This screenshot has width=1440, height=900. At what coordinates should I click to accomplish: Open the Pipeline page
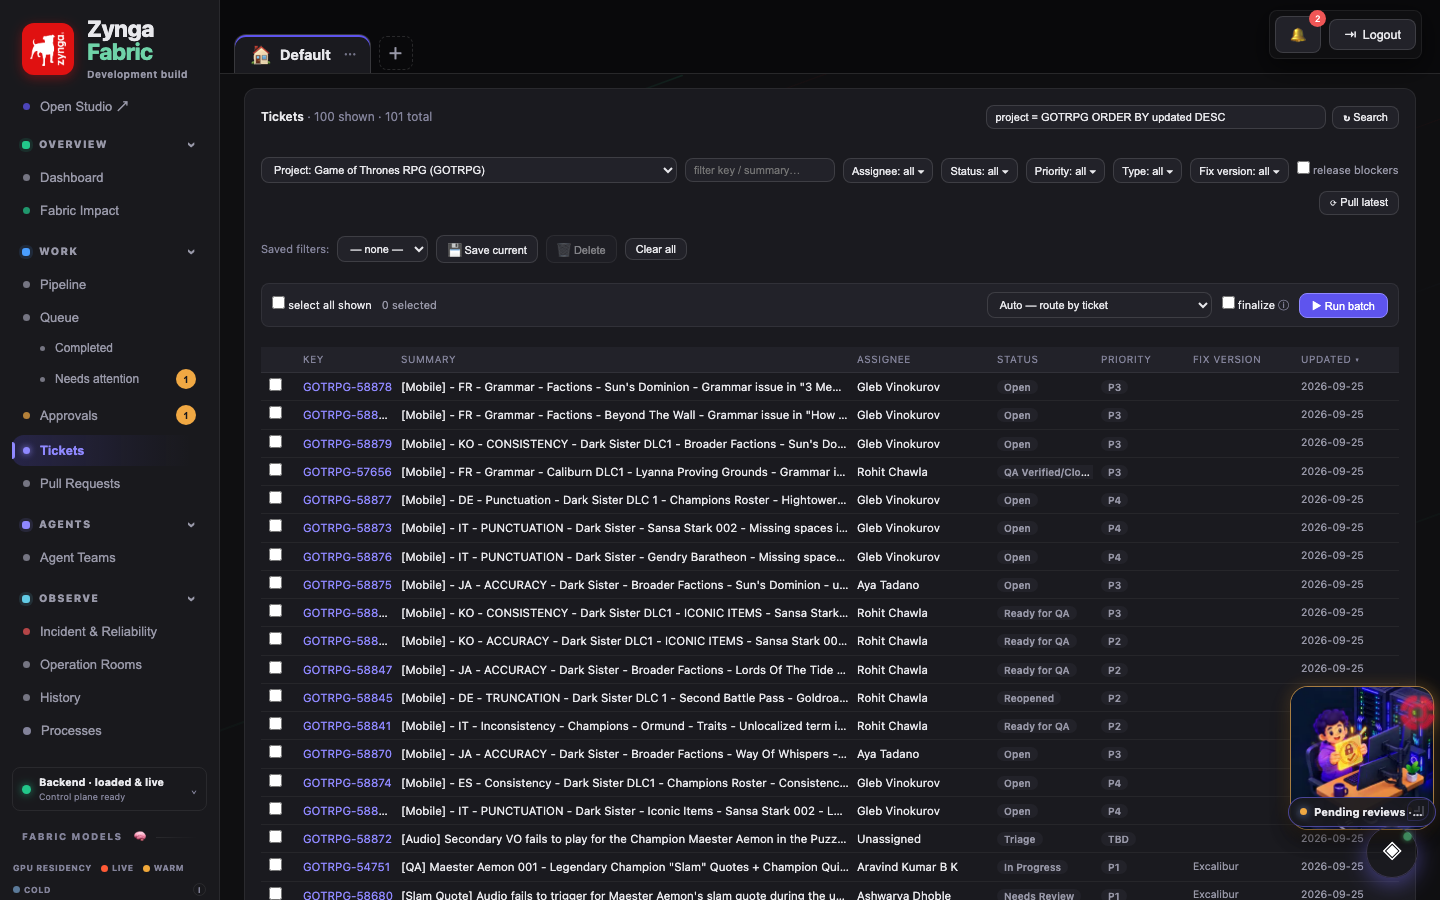coord(63,285)
